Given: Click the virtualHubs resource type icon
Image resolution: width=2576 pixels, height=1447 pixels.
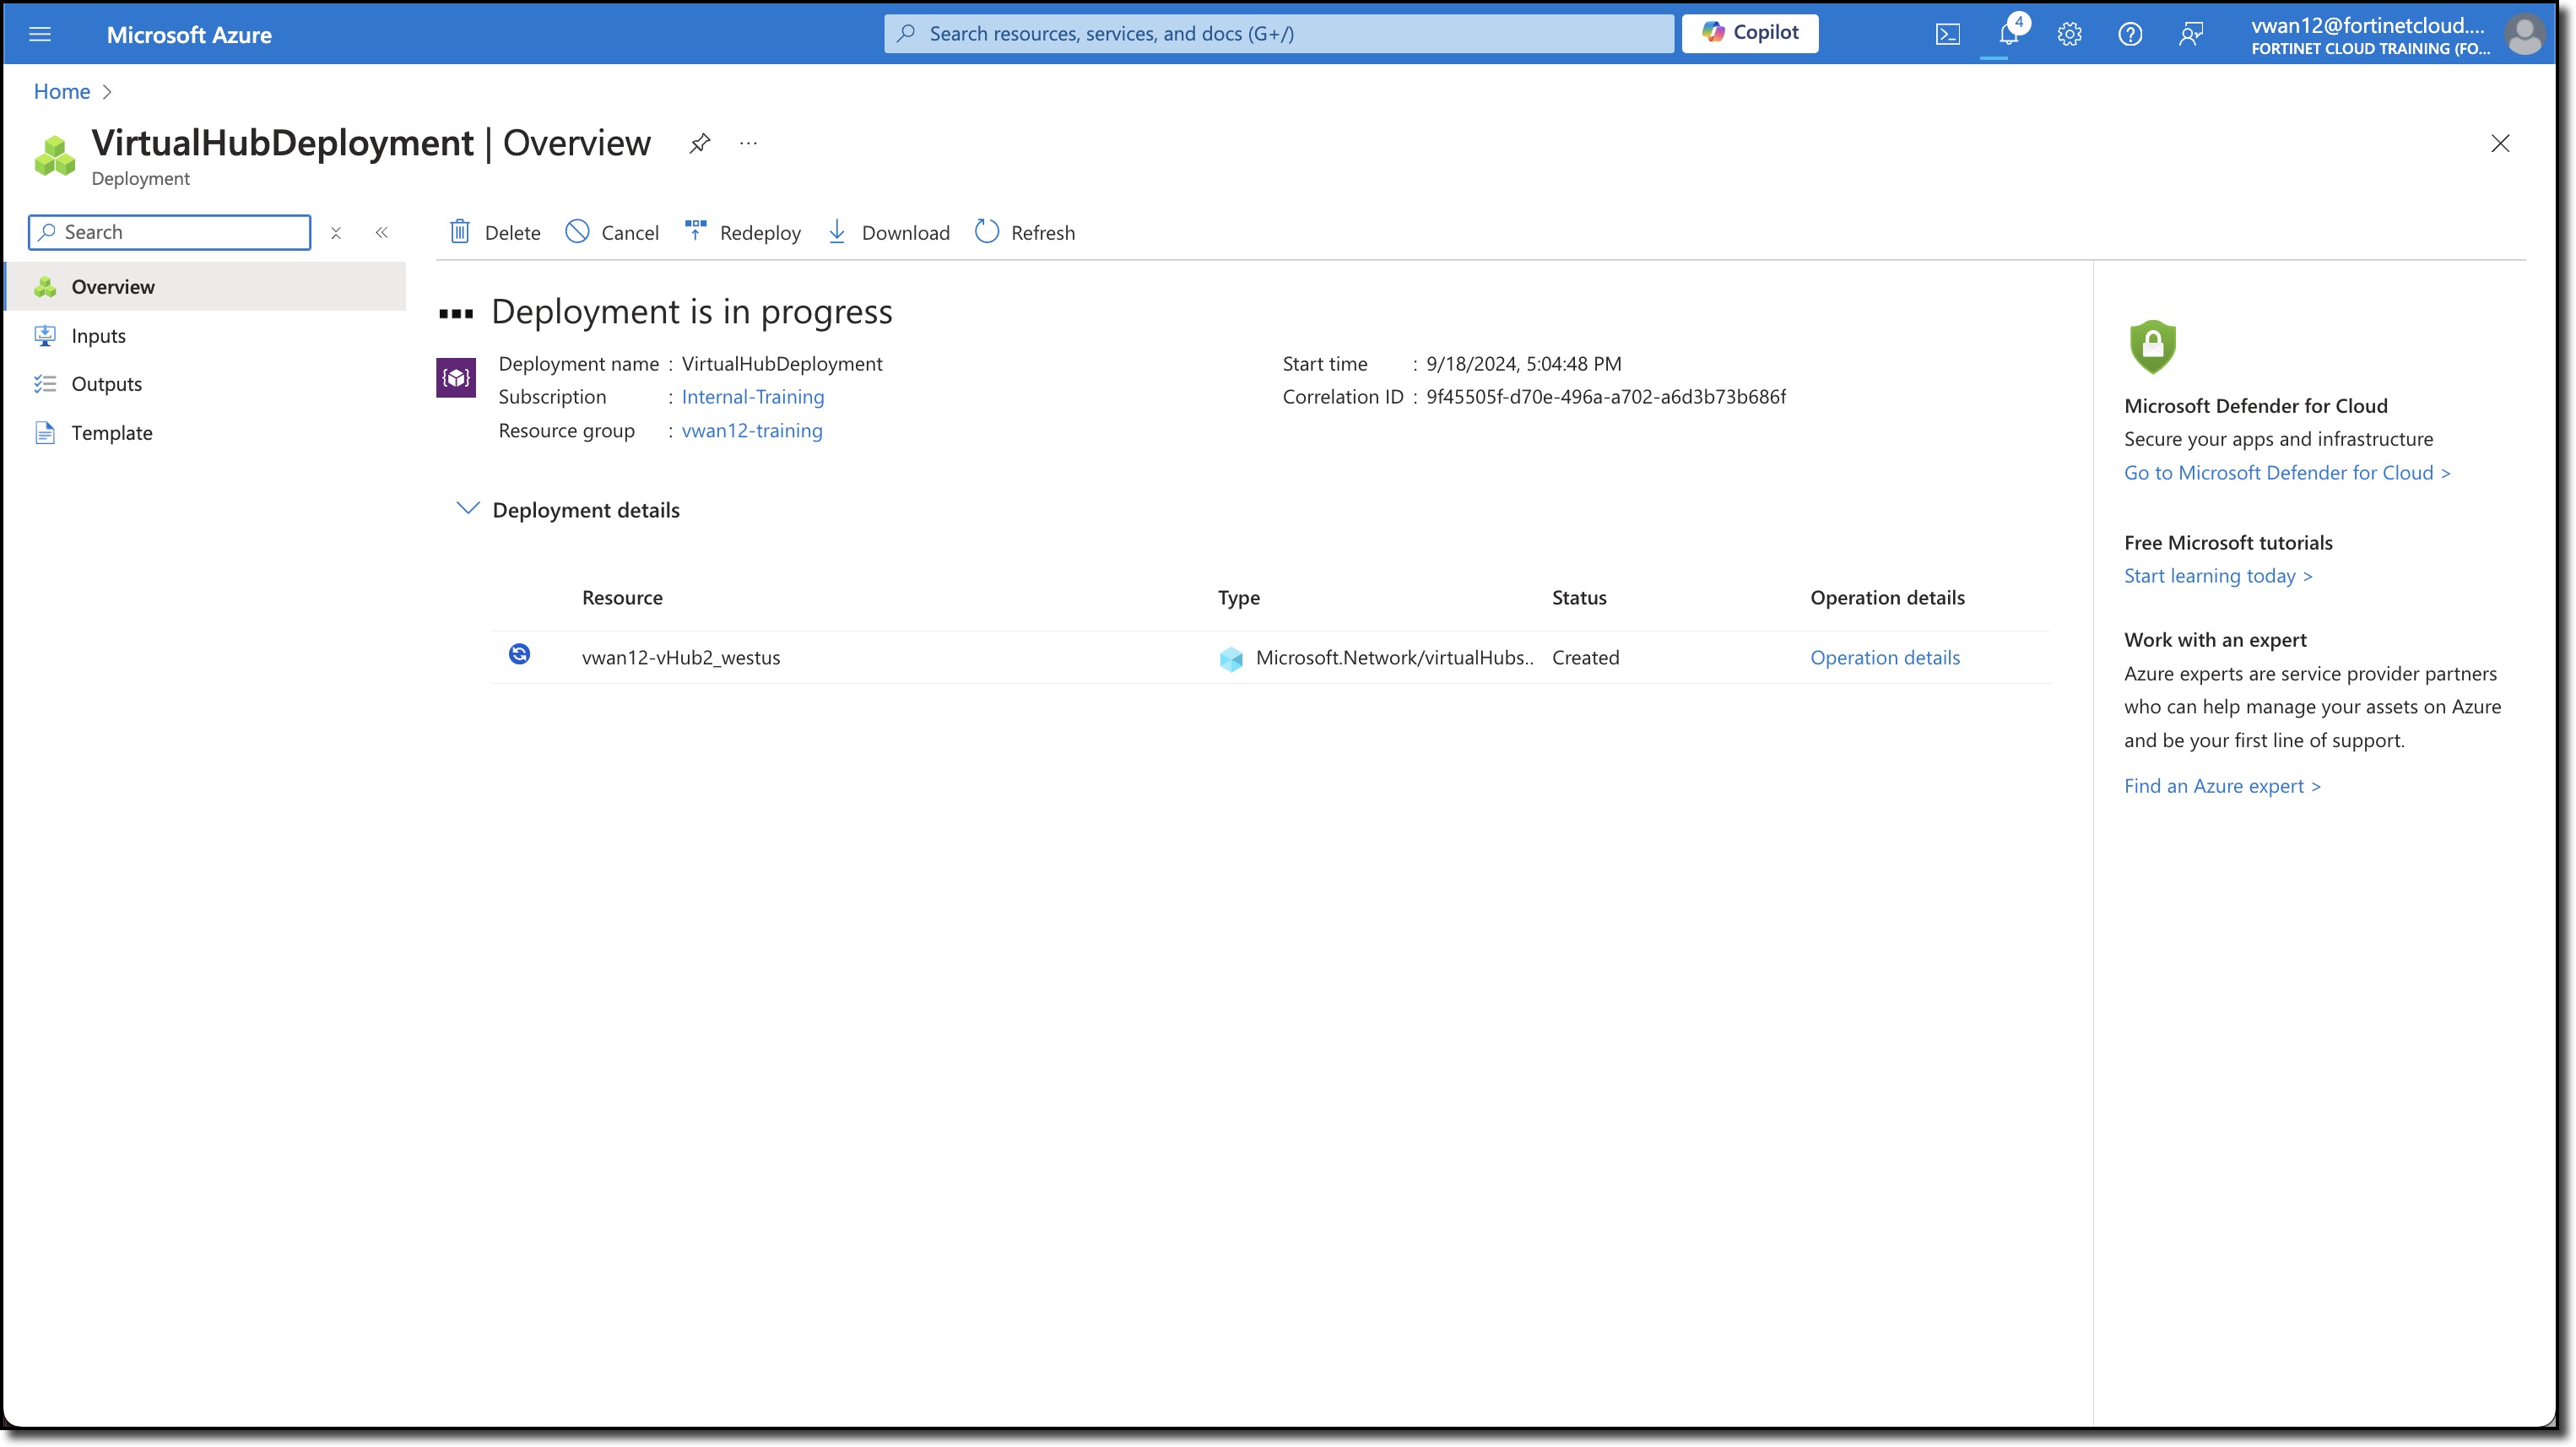Looking at the screenshot, I should (x=1231, y=658).
